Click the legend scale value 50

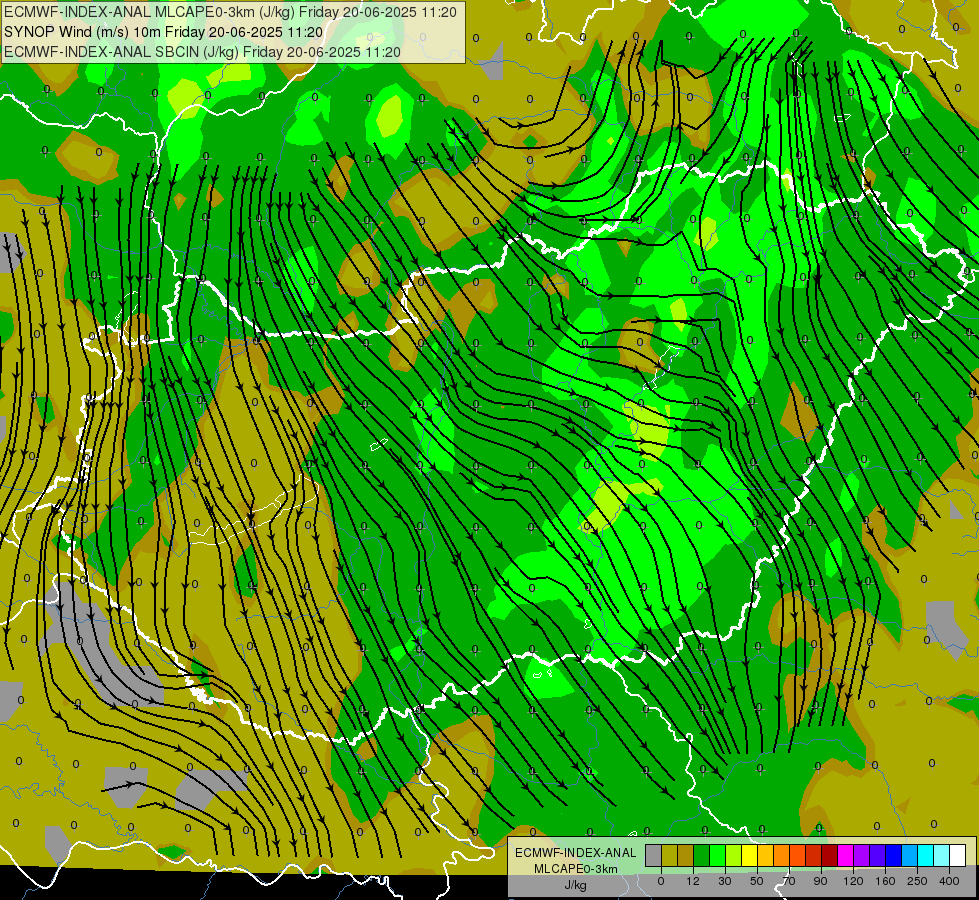(757, 881)
